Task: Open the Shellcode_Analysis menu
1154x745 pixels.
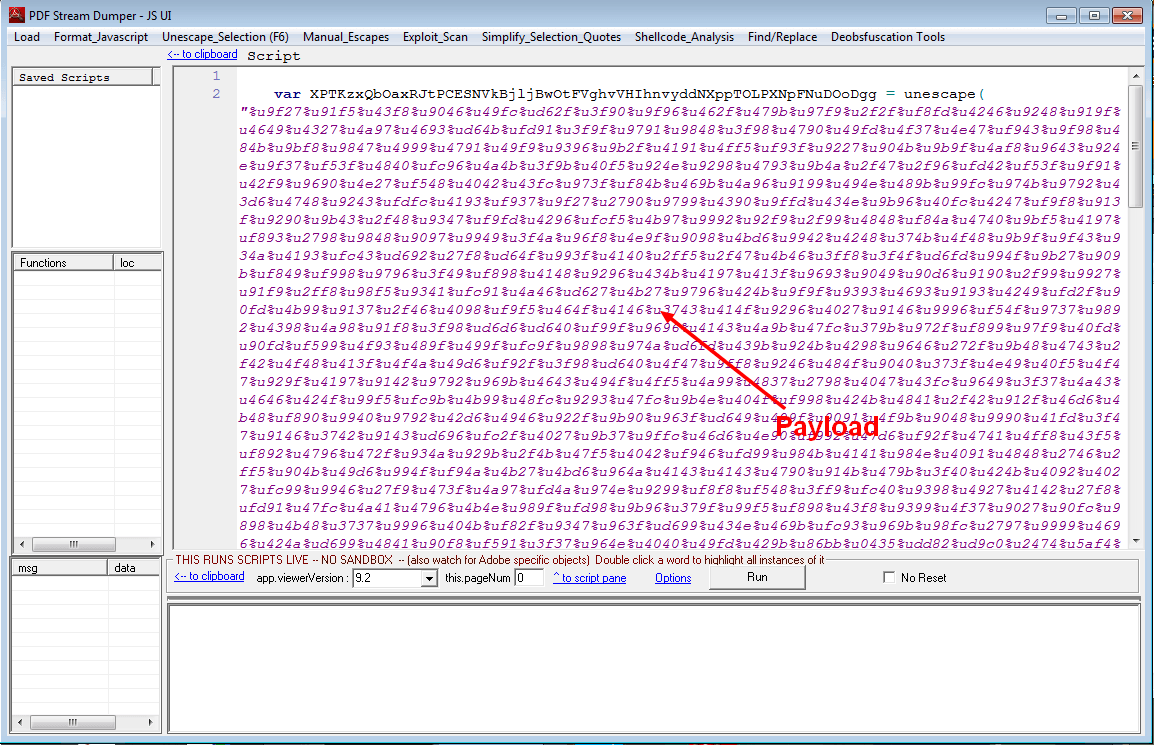Action: (684, 37)
